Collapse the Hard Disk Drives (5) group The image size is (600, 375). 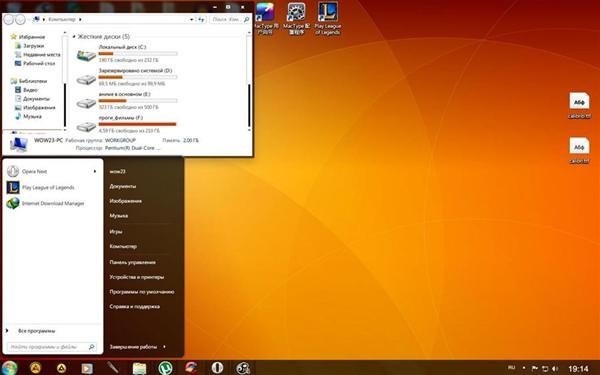point(74,37)
